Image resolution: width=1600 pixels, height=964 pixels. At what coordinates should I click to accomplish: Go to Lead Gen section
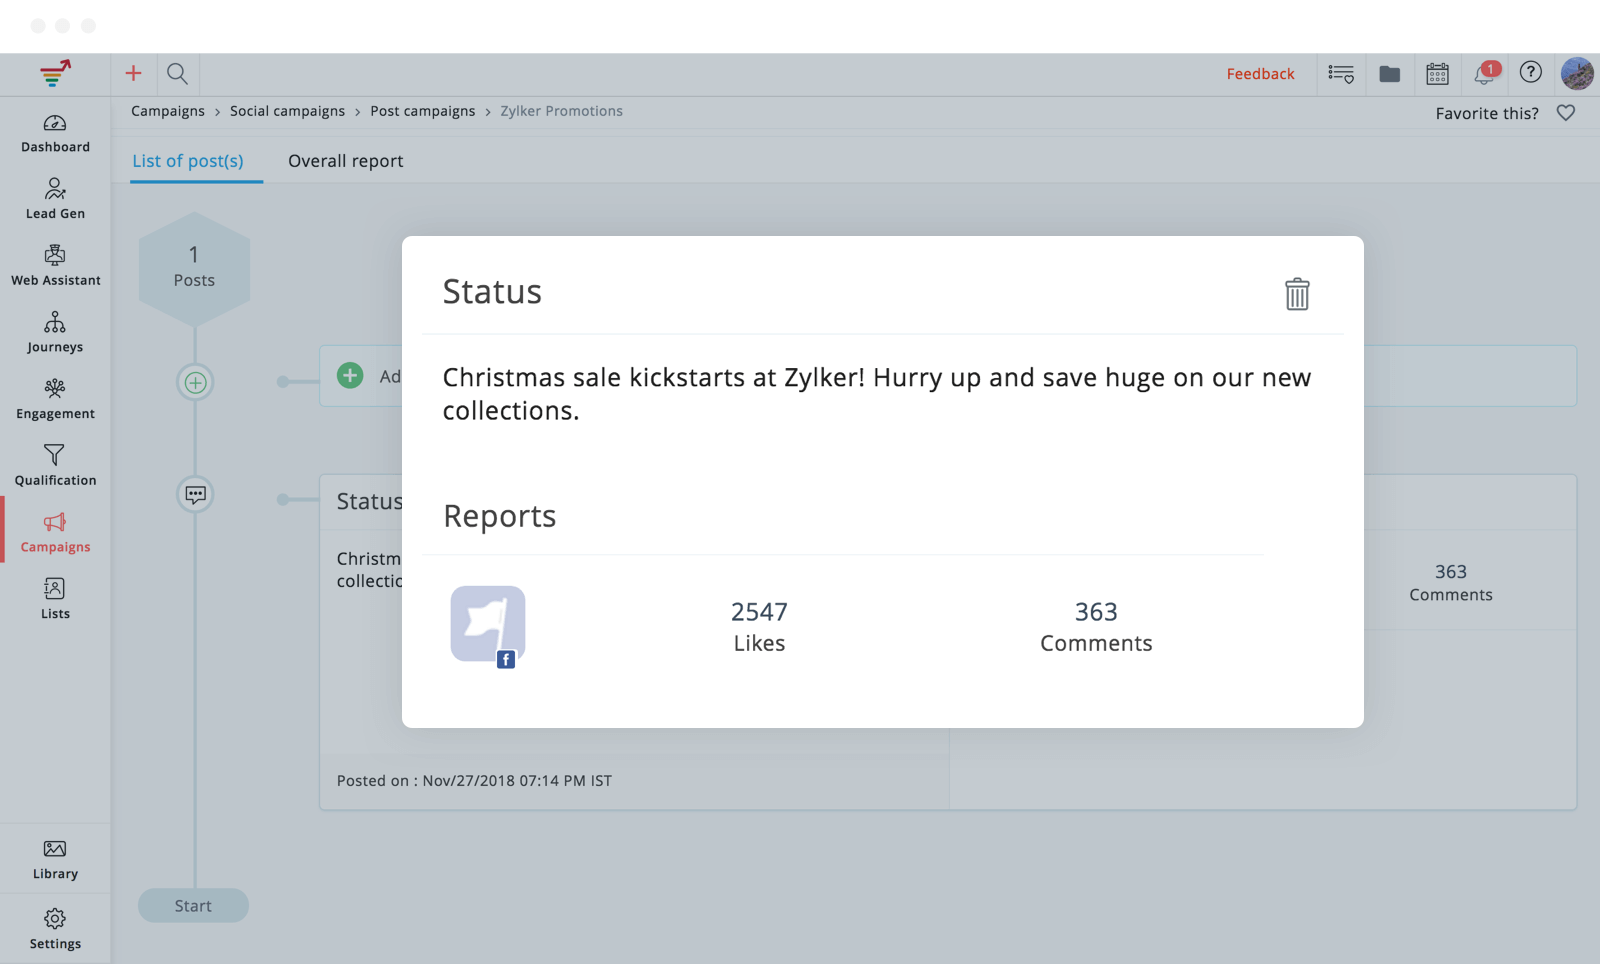coord(55,199)
